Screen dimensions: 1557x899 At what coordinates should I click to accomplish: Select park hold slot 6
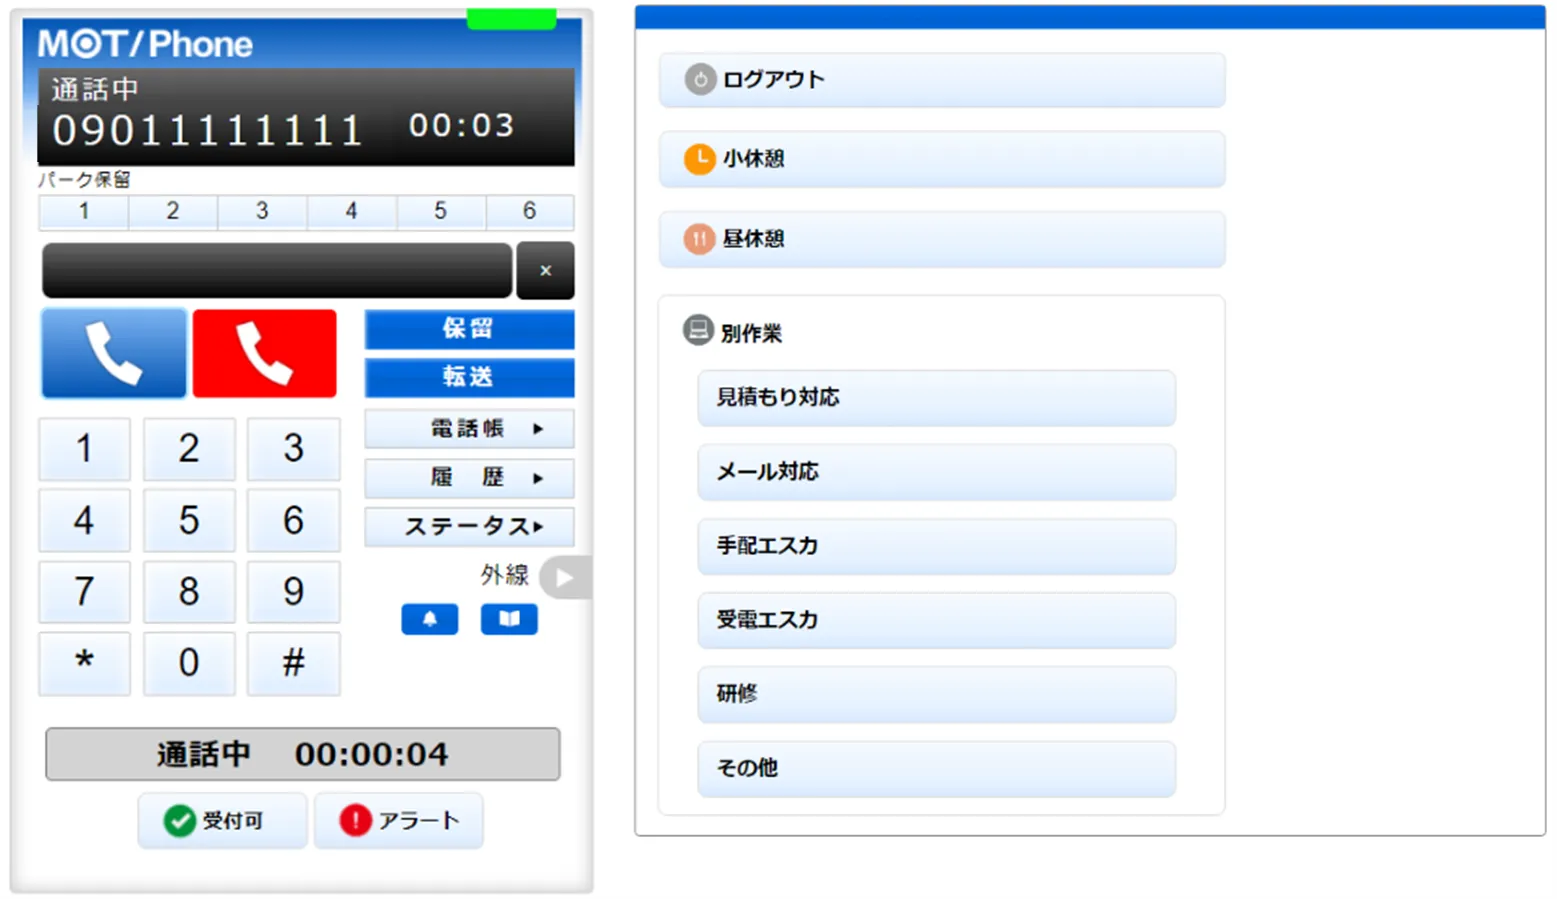(x=529, y=211)
